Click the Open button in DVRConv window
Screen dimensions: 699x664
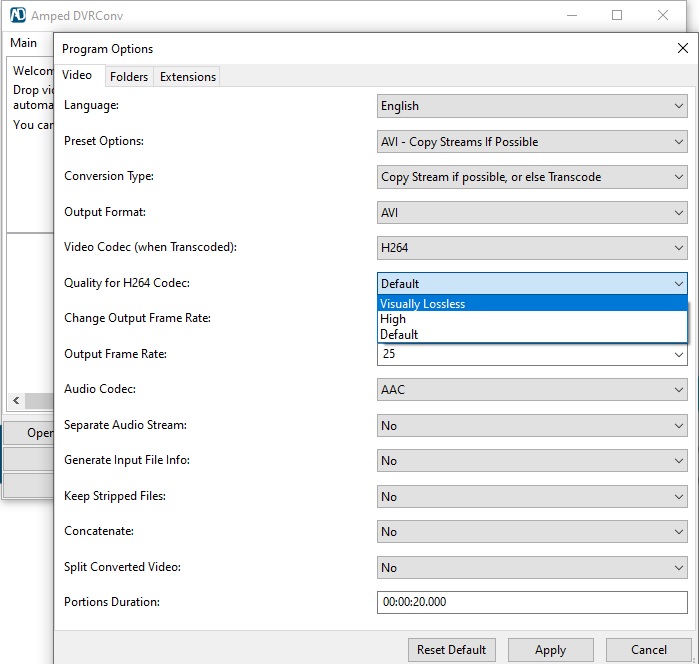(x=29, y=433)
